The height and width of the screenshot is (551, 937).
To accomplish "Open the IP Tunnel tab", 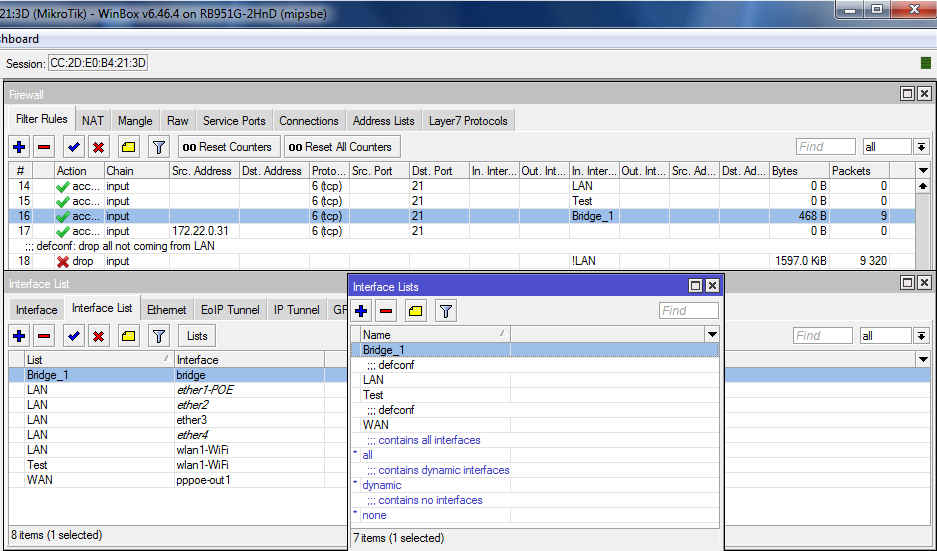I will point(296,310).
